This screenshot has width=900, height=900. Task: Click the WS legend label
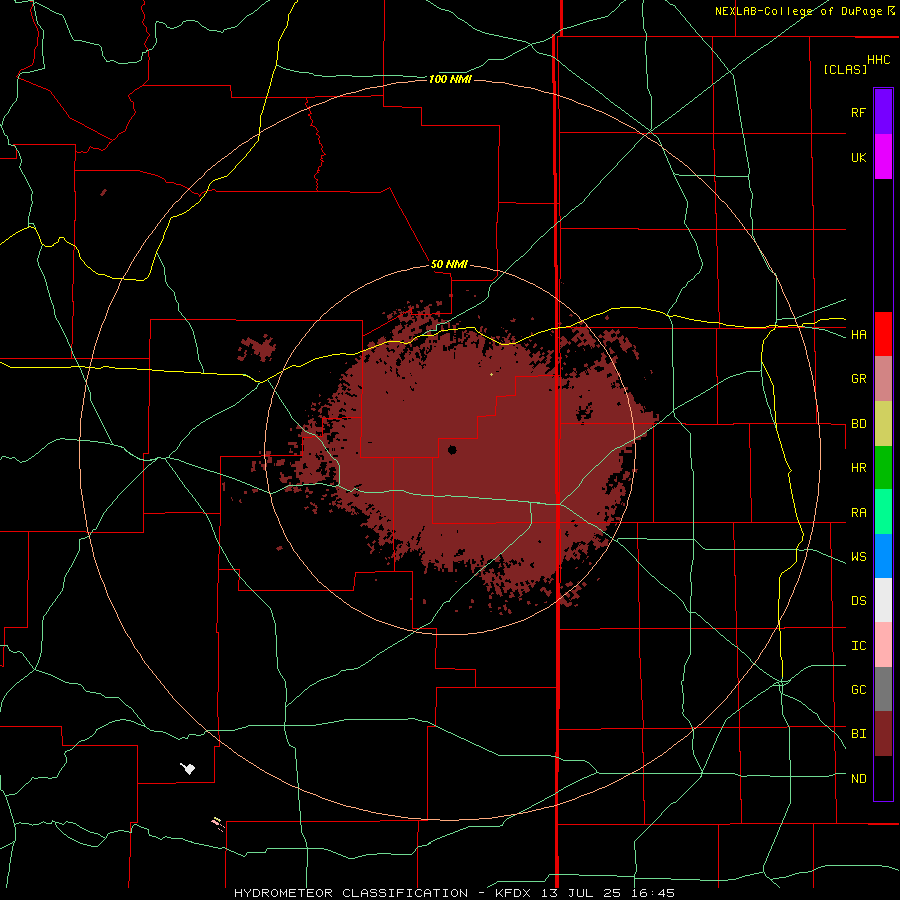click(858, 557)
